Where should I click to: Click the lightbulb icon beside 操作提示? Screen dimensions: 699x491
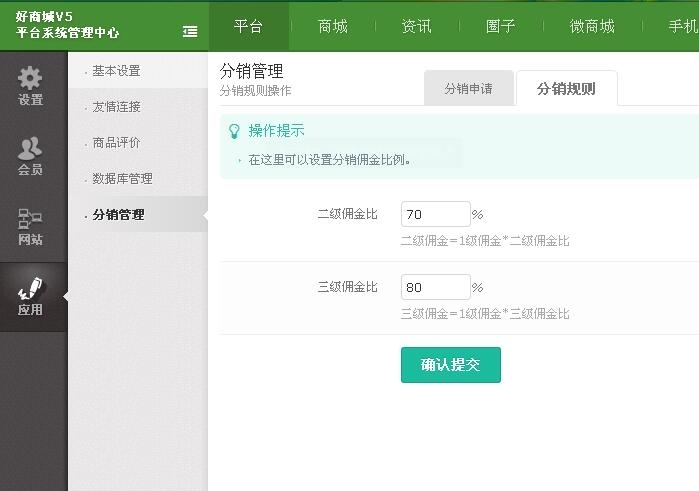coord(234,131)
